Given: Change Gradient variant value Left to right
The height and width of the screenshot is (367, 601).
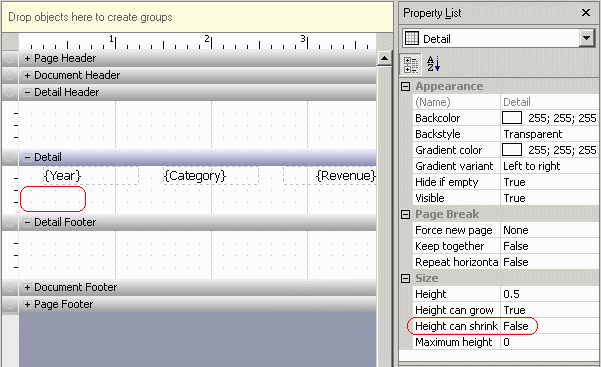Looking at the screenshot, I should tap(549, 166).
